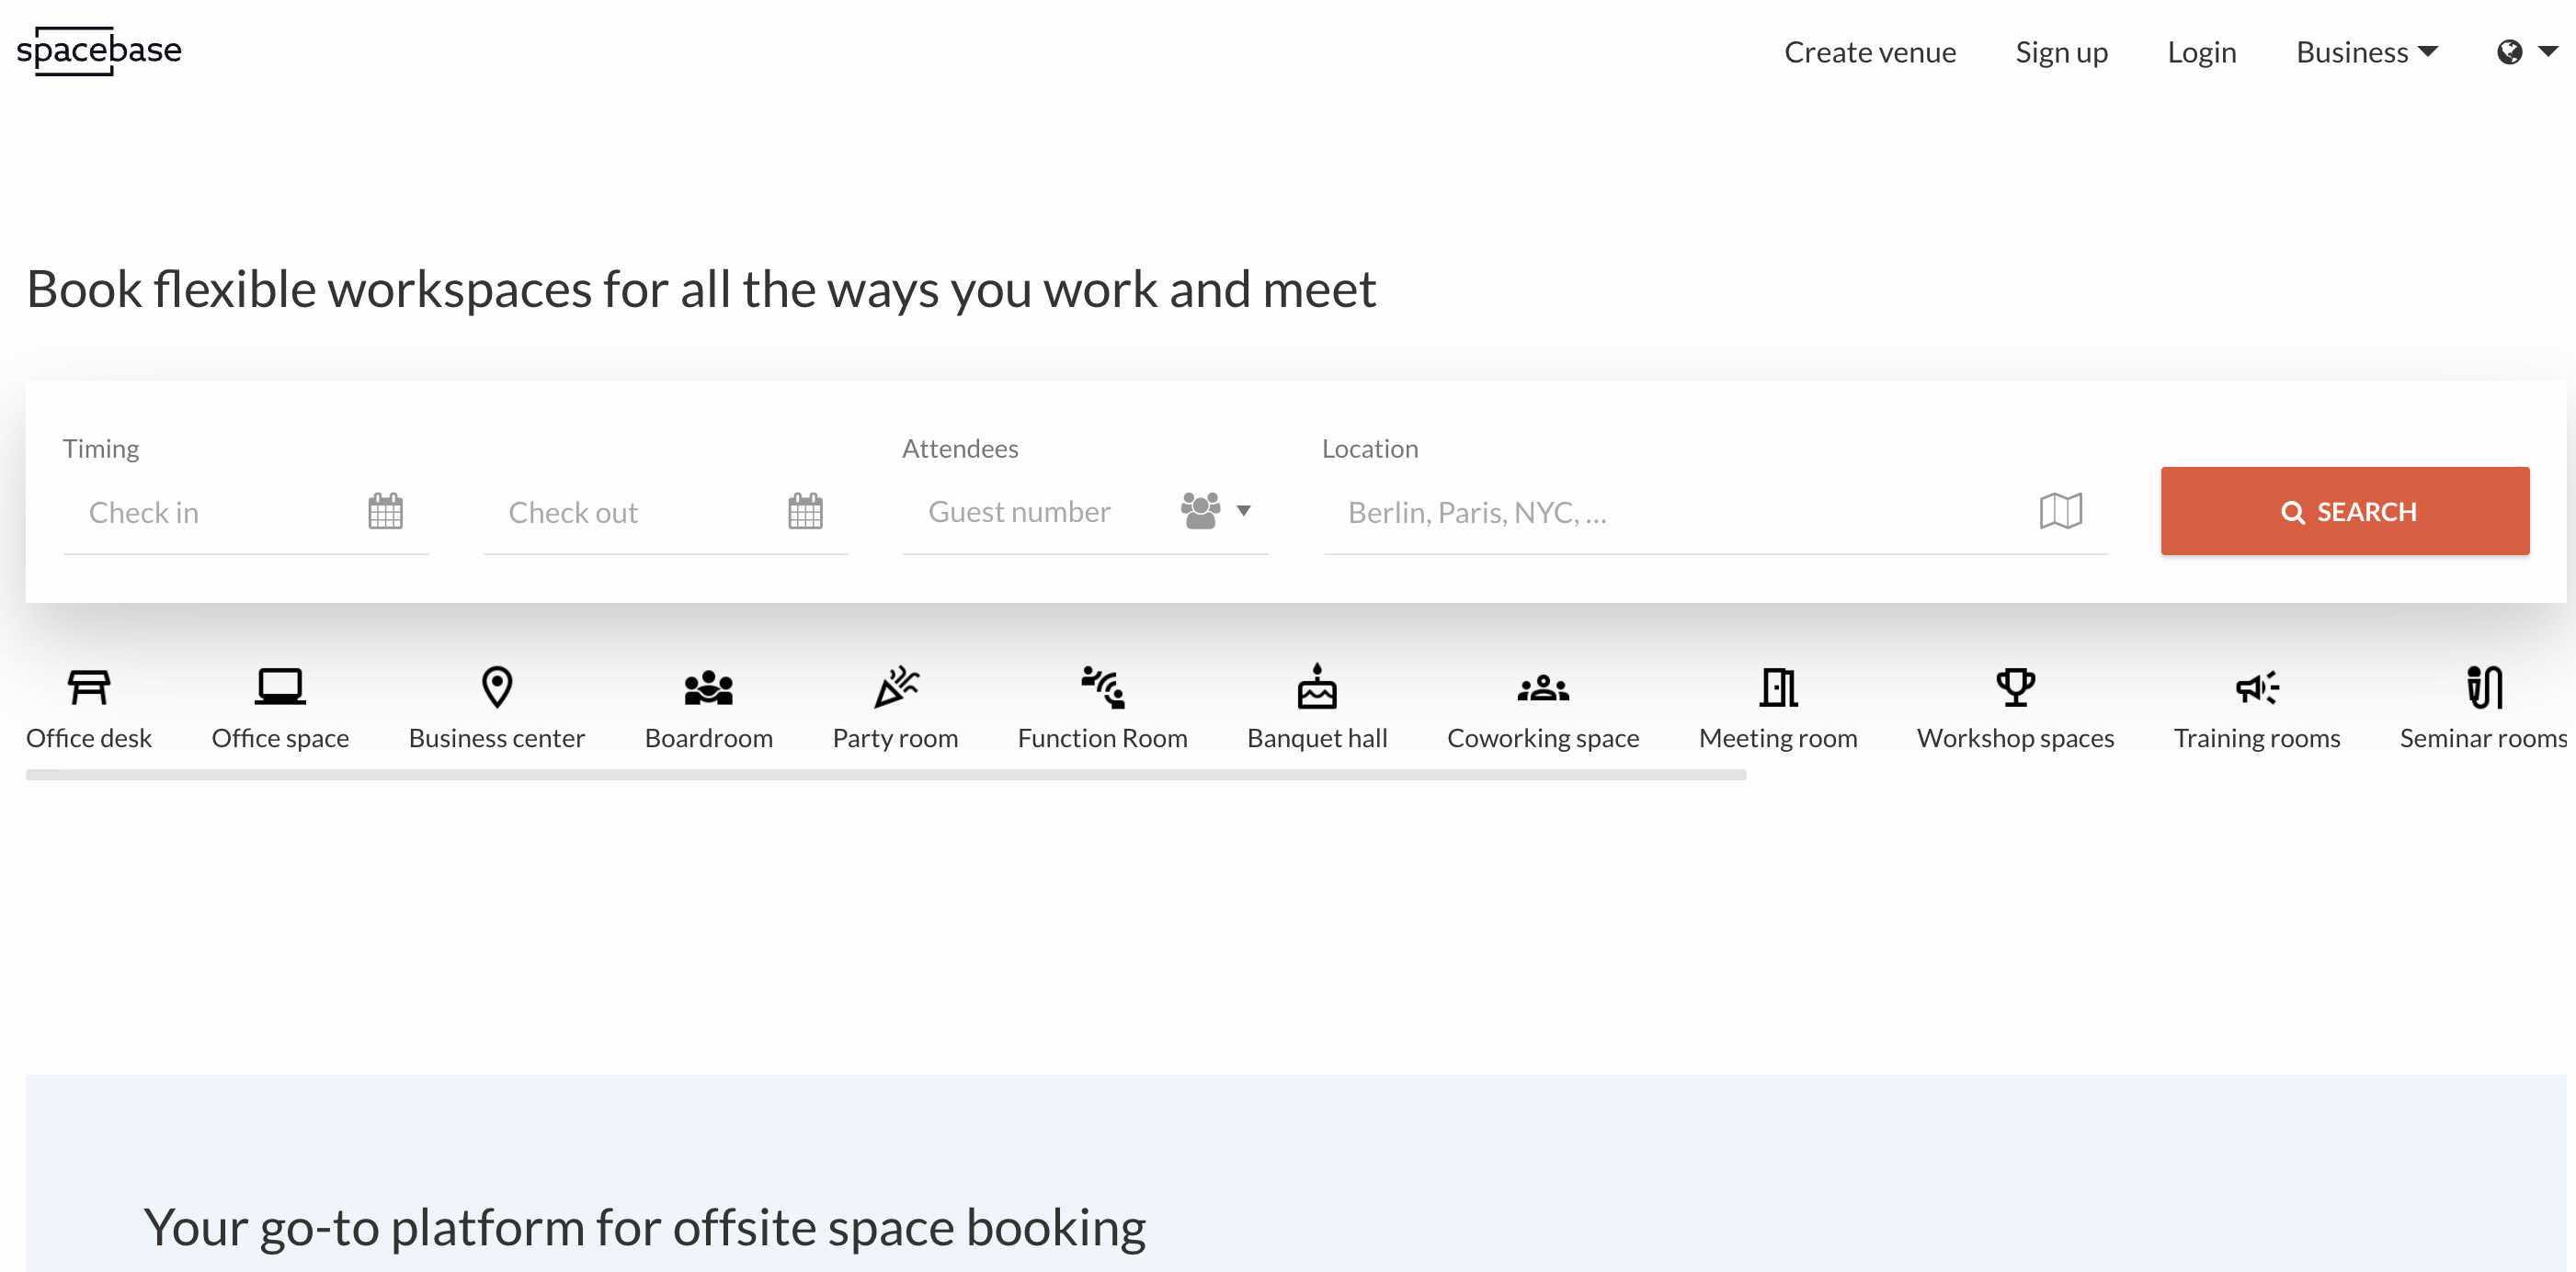
Task: Select the Boardroom group icon
Action: [x=709, y=688]
